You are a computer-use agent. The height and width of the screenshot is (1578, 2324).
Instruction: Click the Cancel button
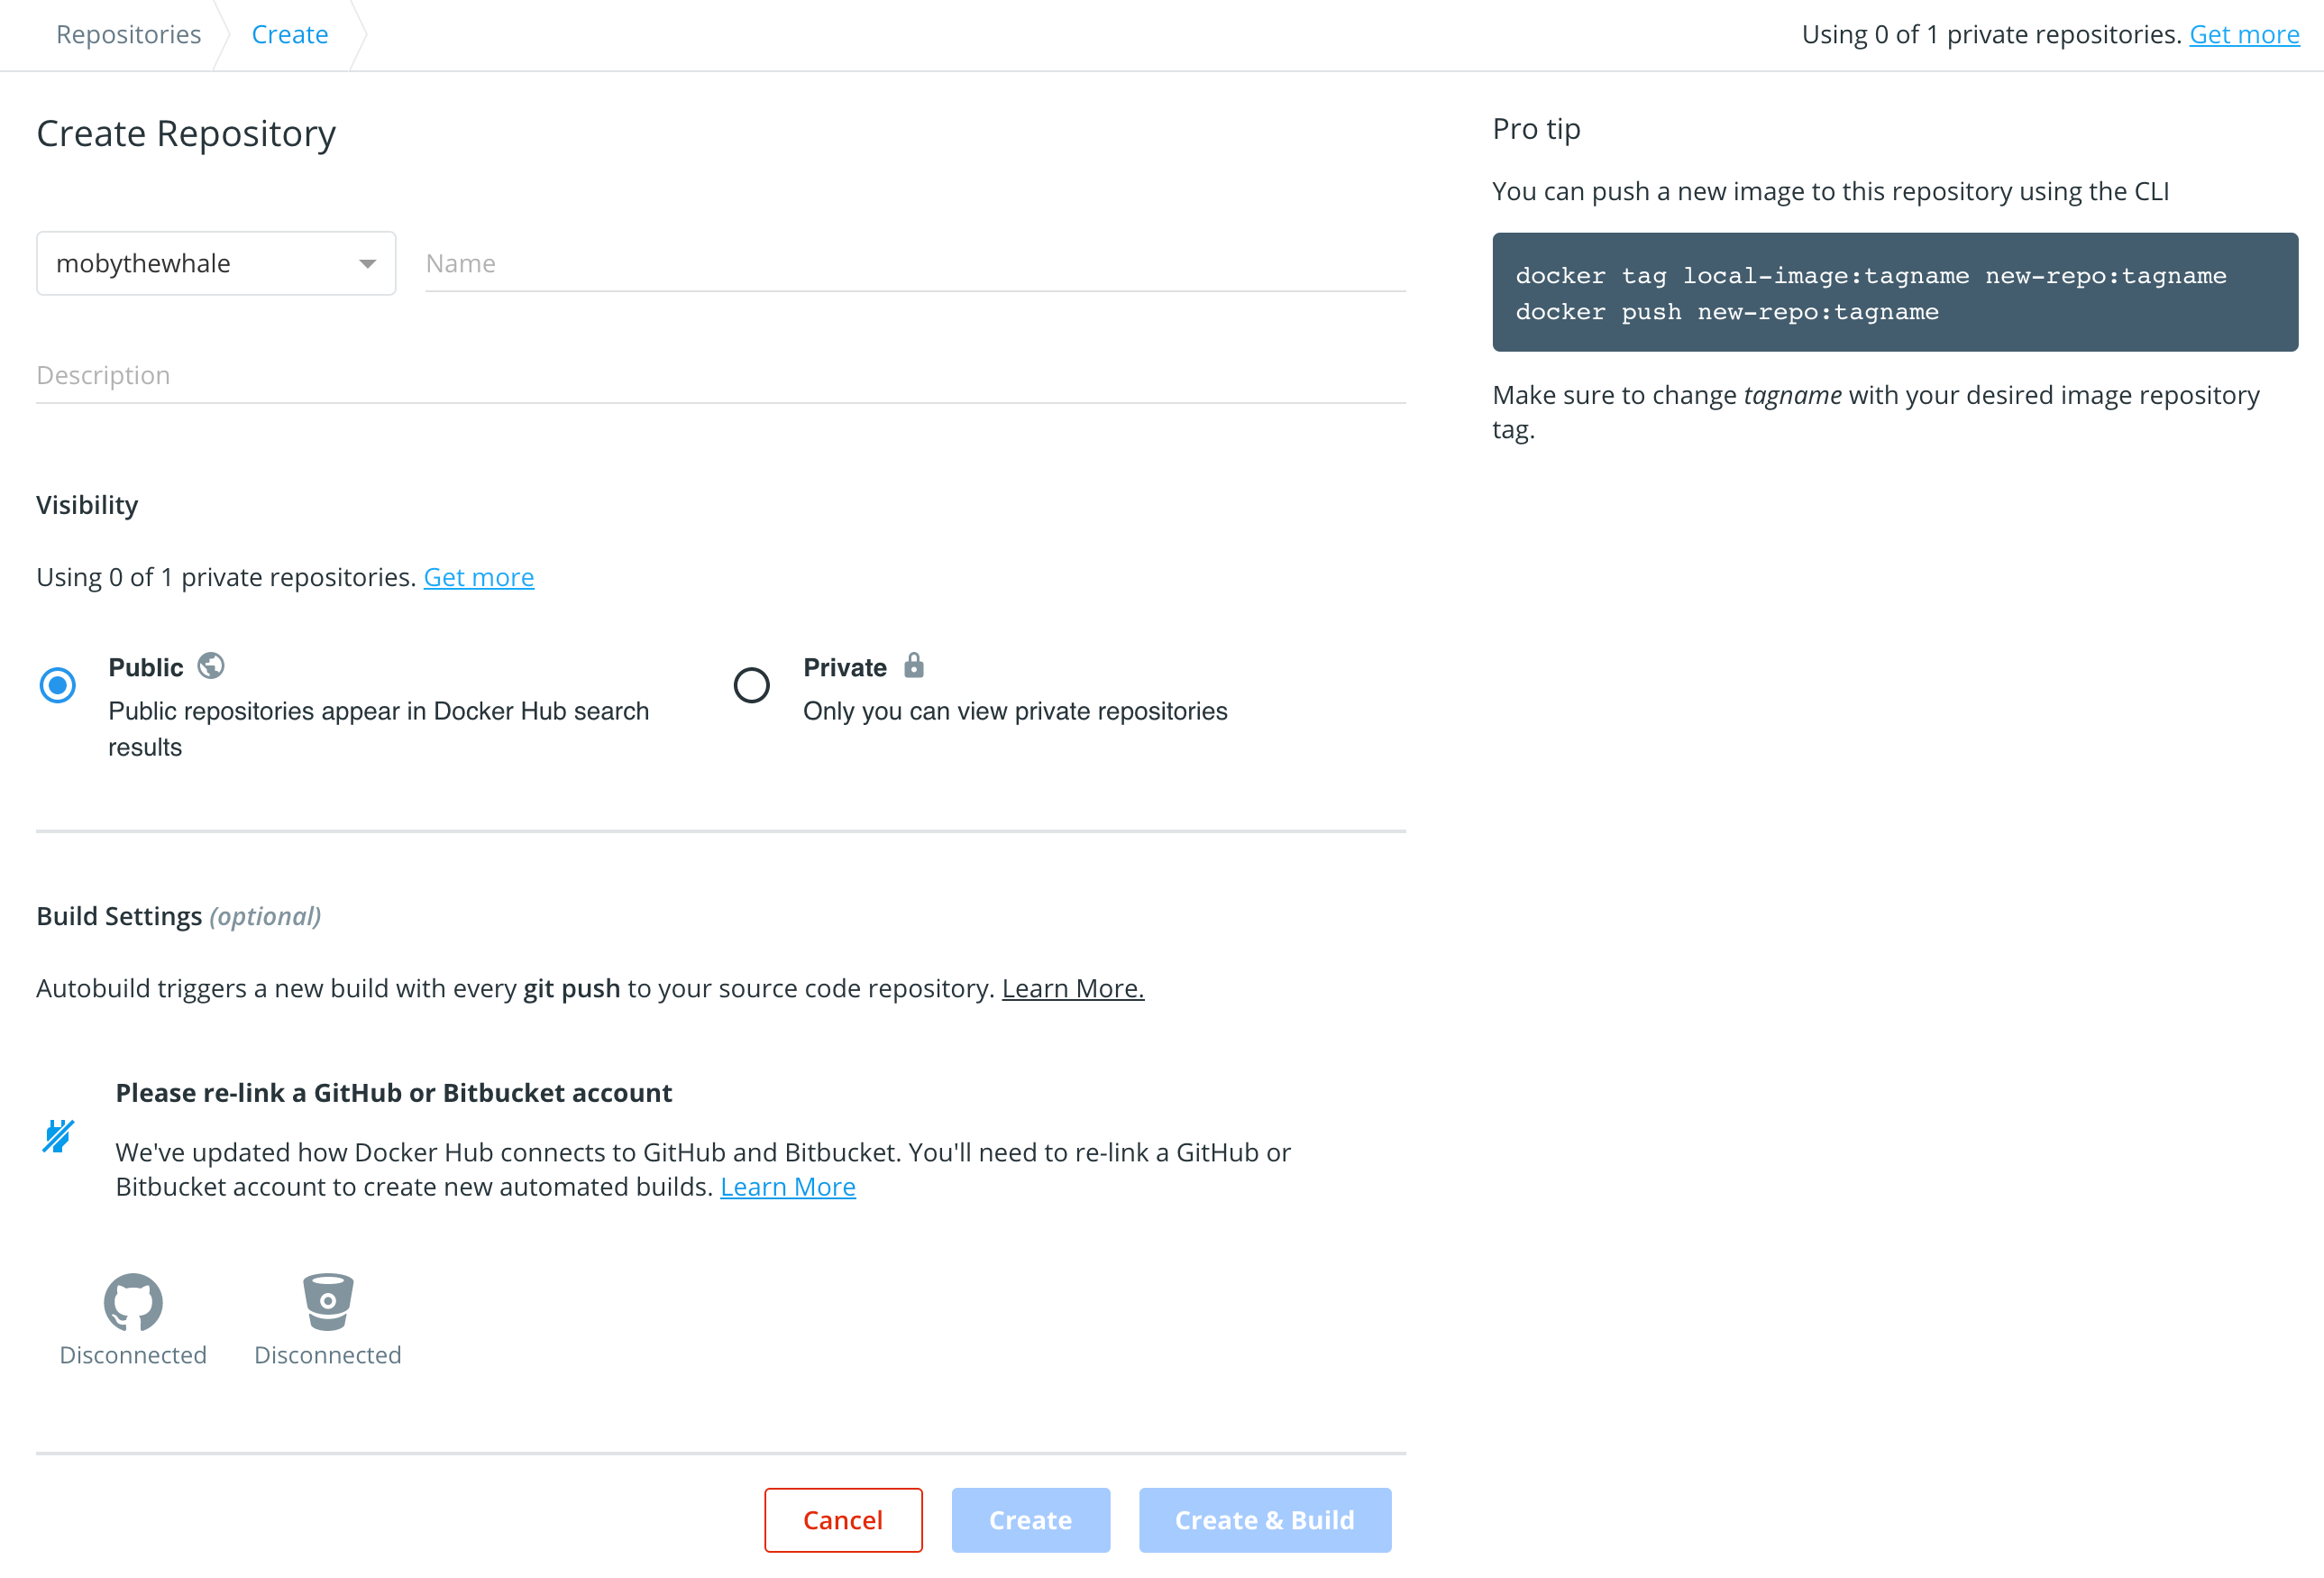(842, 1520)
